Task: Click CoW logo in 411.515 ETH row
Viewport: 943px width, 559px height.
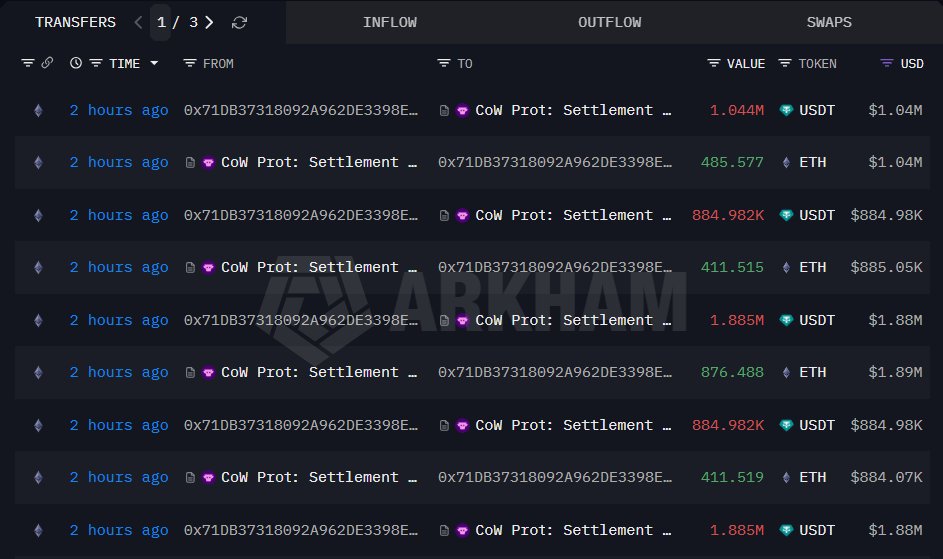Action: pos(208,267)
